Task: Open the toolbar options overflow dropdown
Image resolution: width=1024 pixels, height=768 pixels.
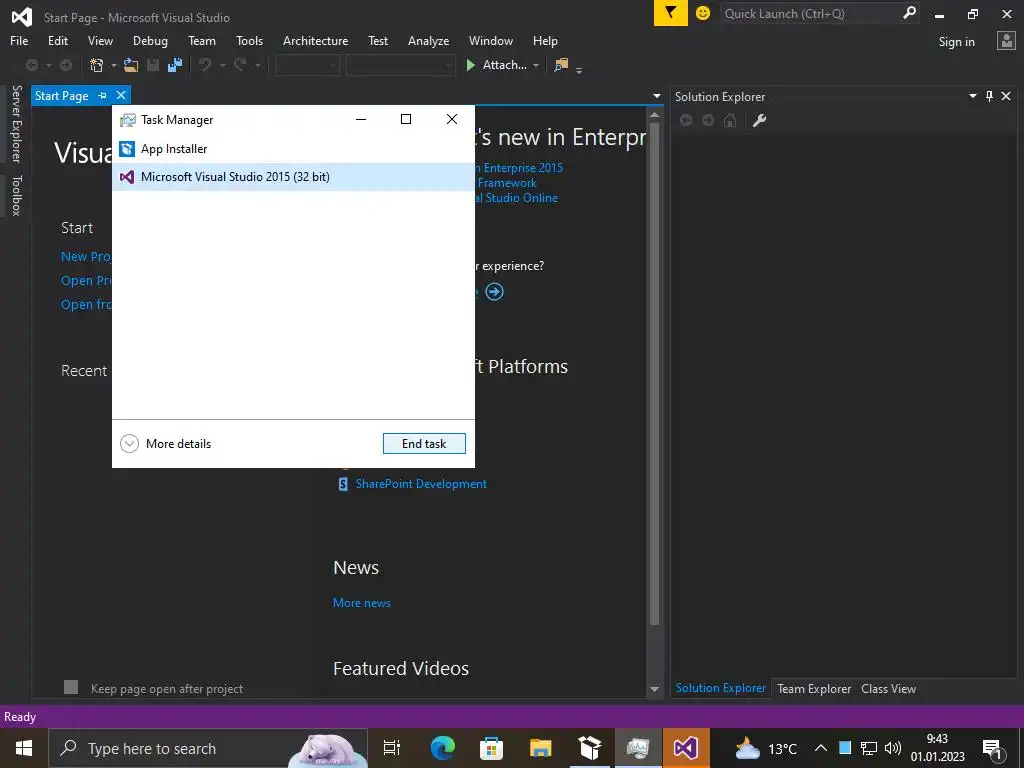Action: click(x=579, y=70)
